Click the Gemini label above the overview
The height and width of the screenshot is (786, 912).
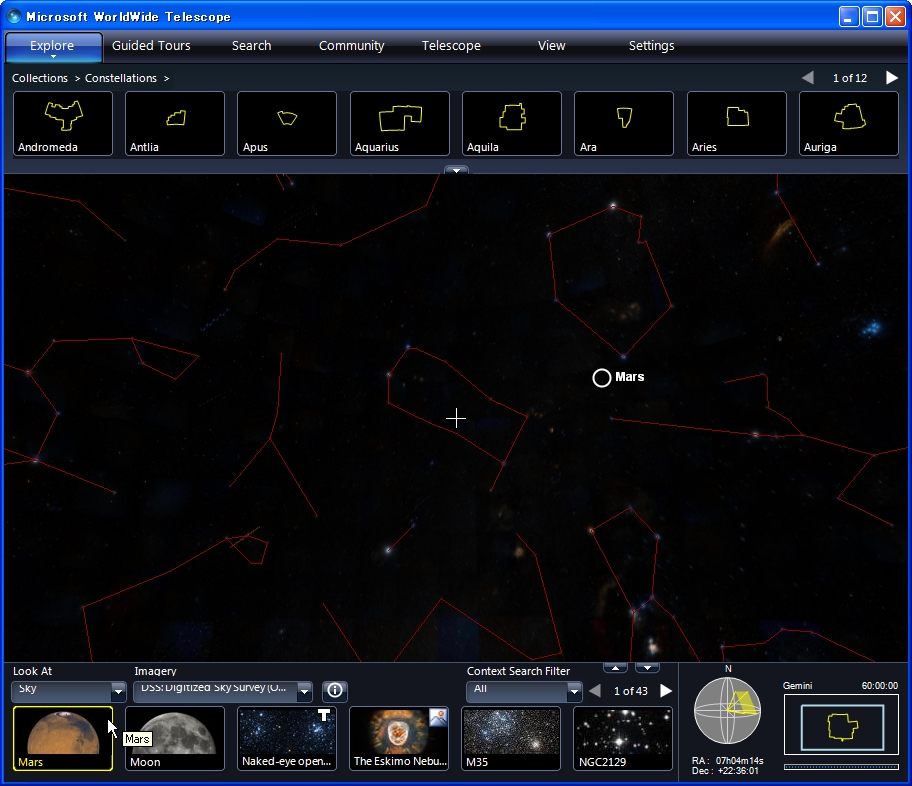pyautogui.click(x=797, y=685)
